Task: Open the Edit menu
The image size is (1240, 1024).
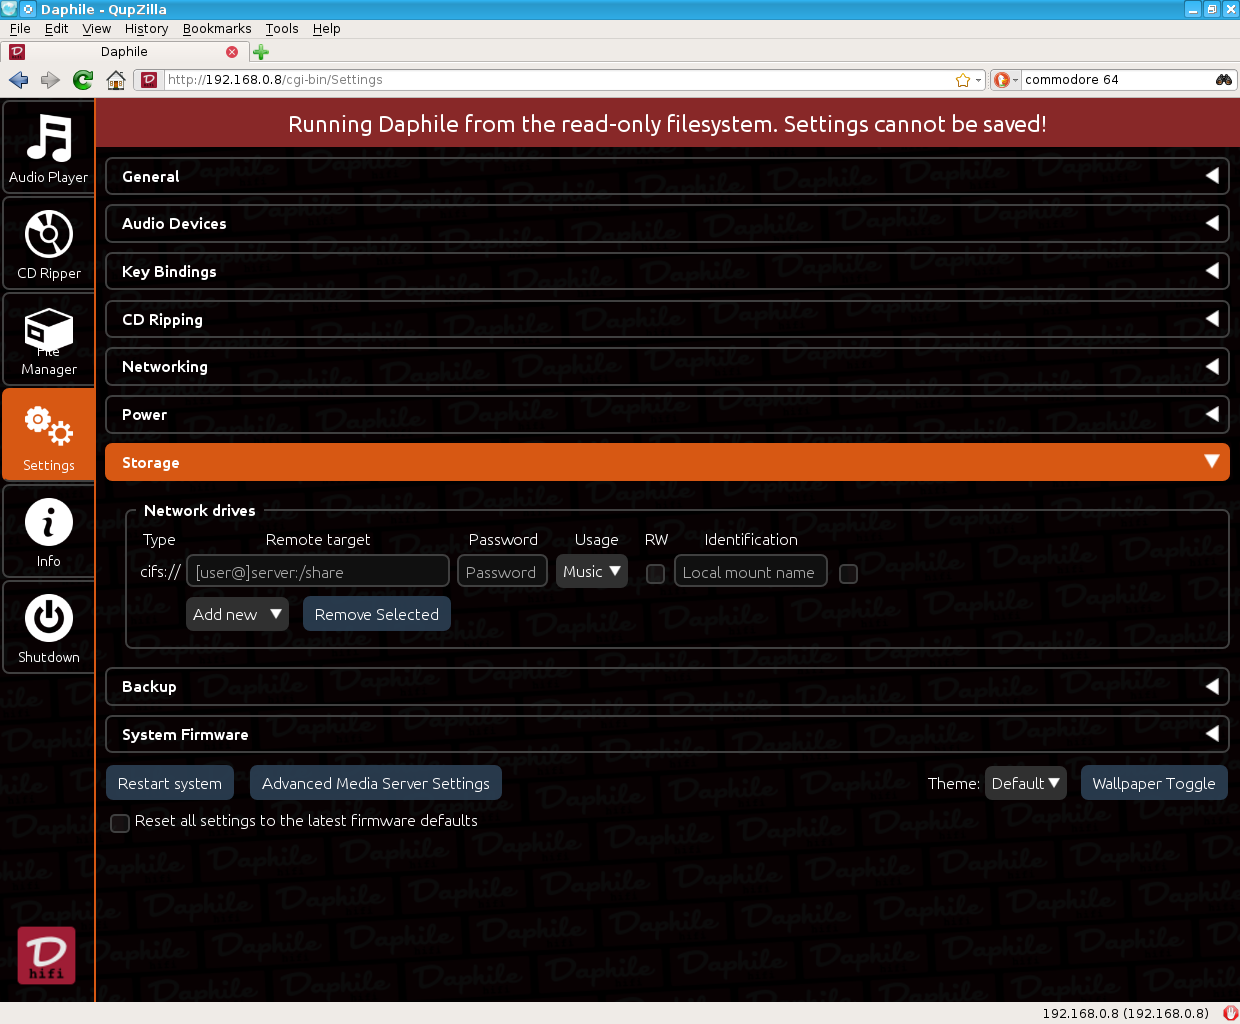Action: coord(56,28)
